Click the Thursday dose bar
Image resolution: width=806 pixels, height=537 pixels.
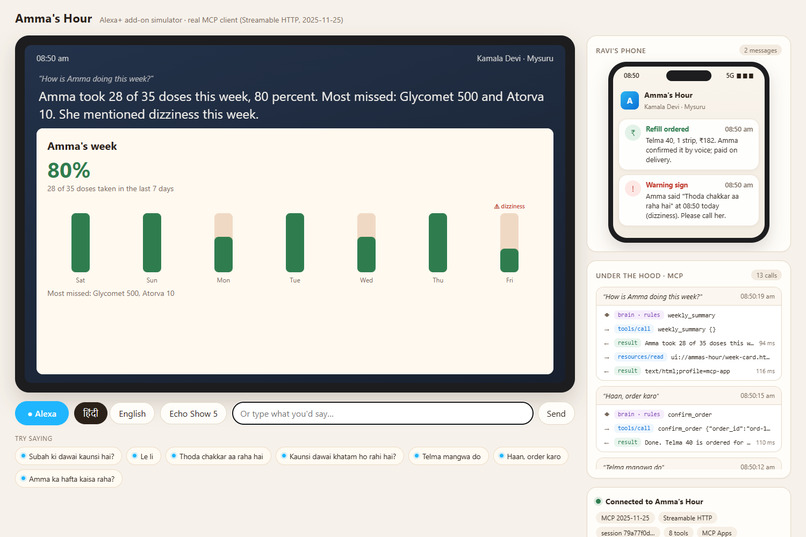pos(437,243)
